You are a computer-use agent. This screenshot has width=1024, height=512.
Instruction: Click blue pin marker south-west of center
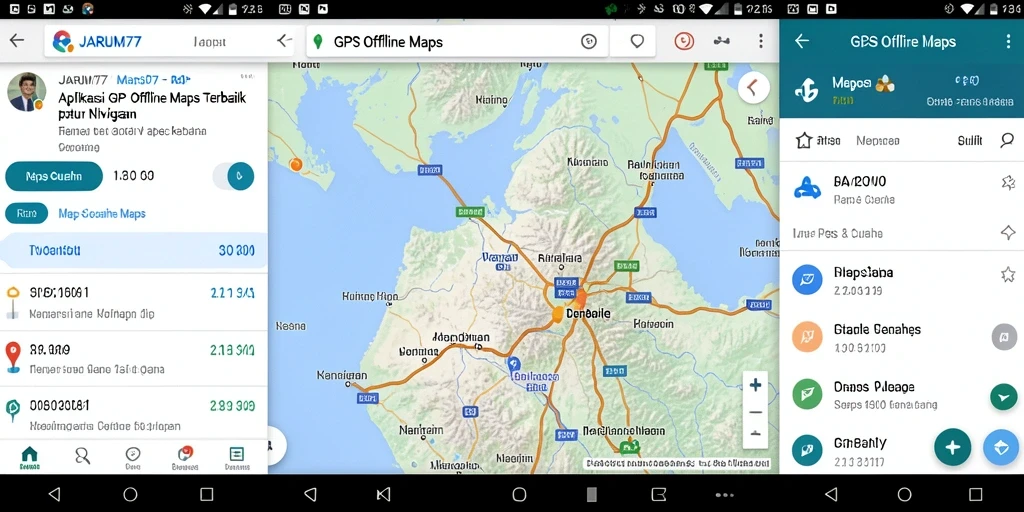pos(513,366)
